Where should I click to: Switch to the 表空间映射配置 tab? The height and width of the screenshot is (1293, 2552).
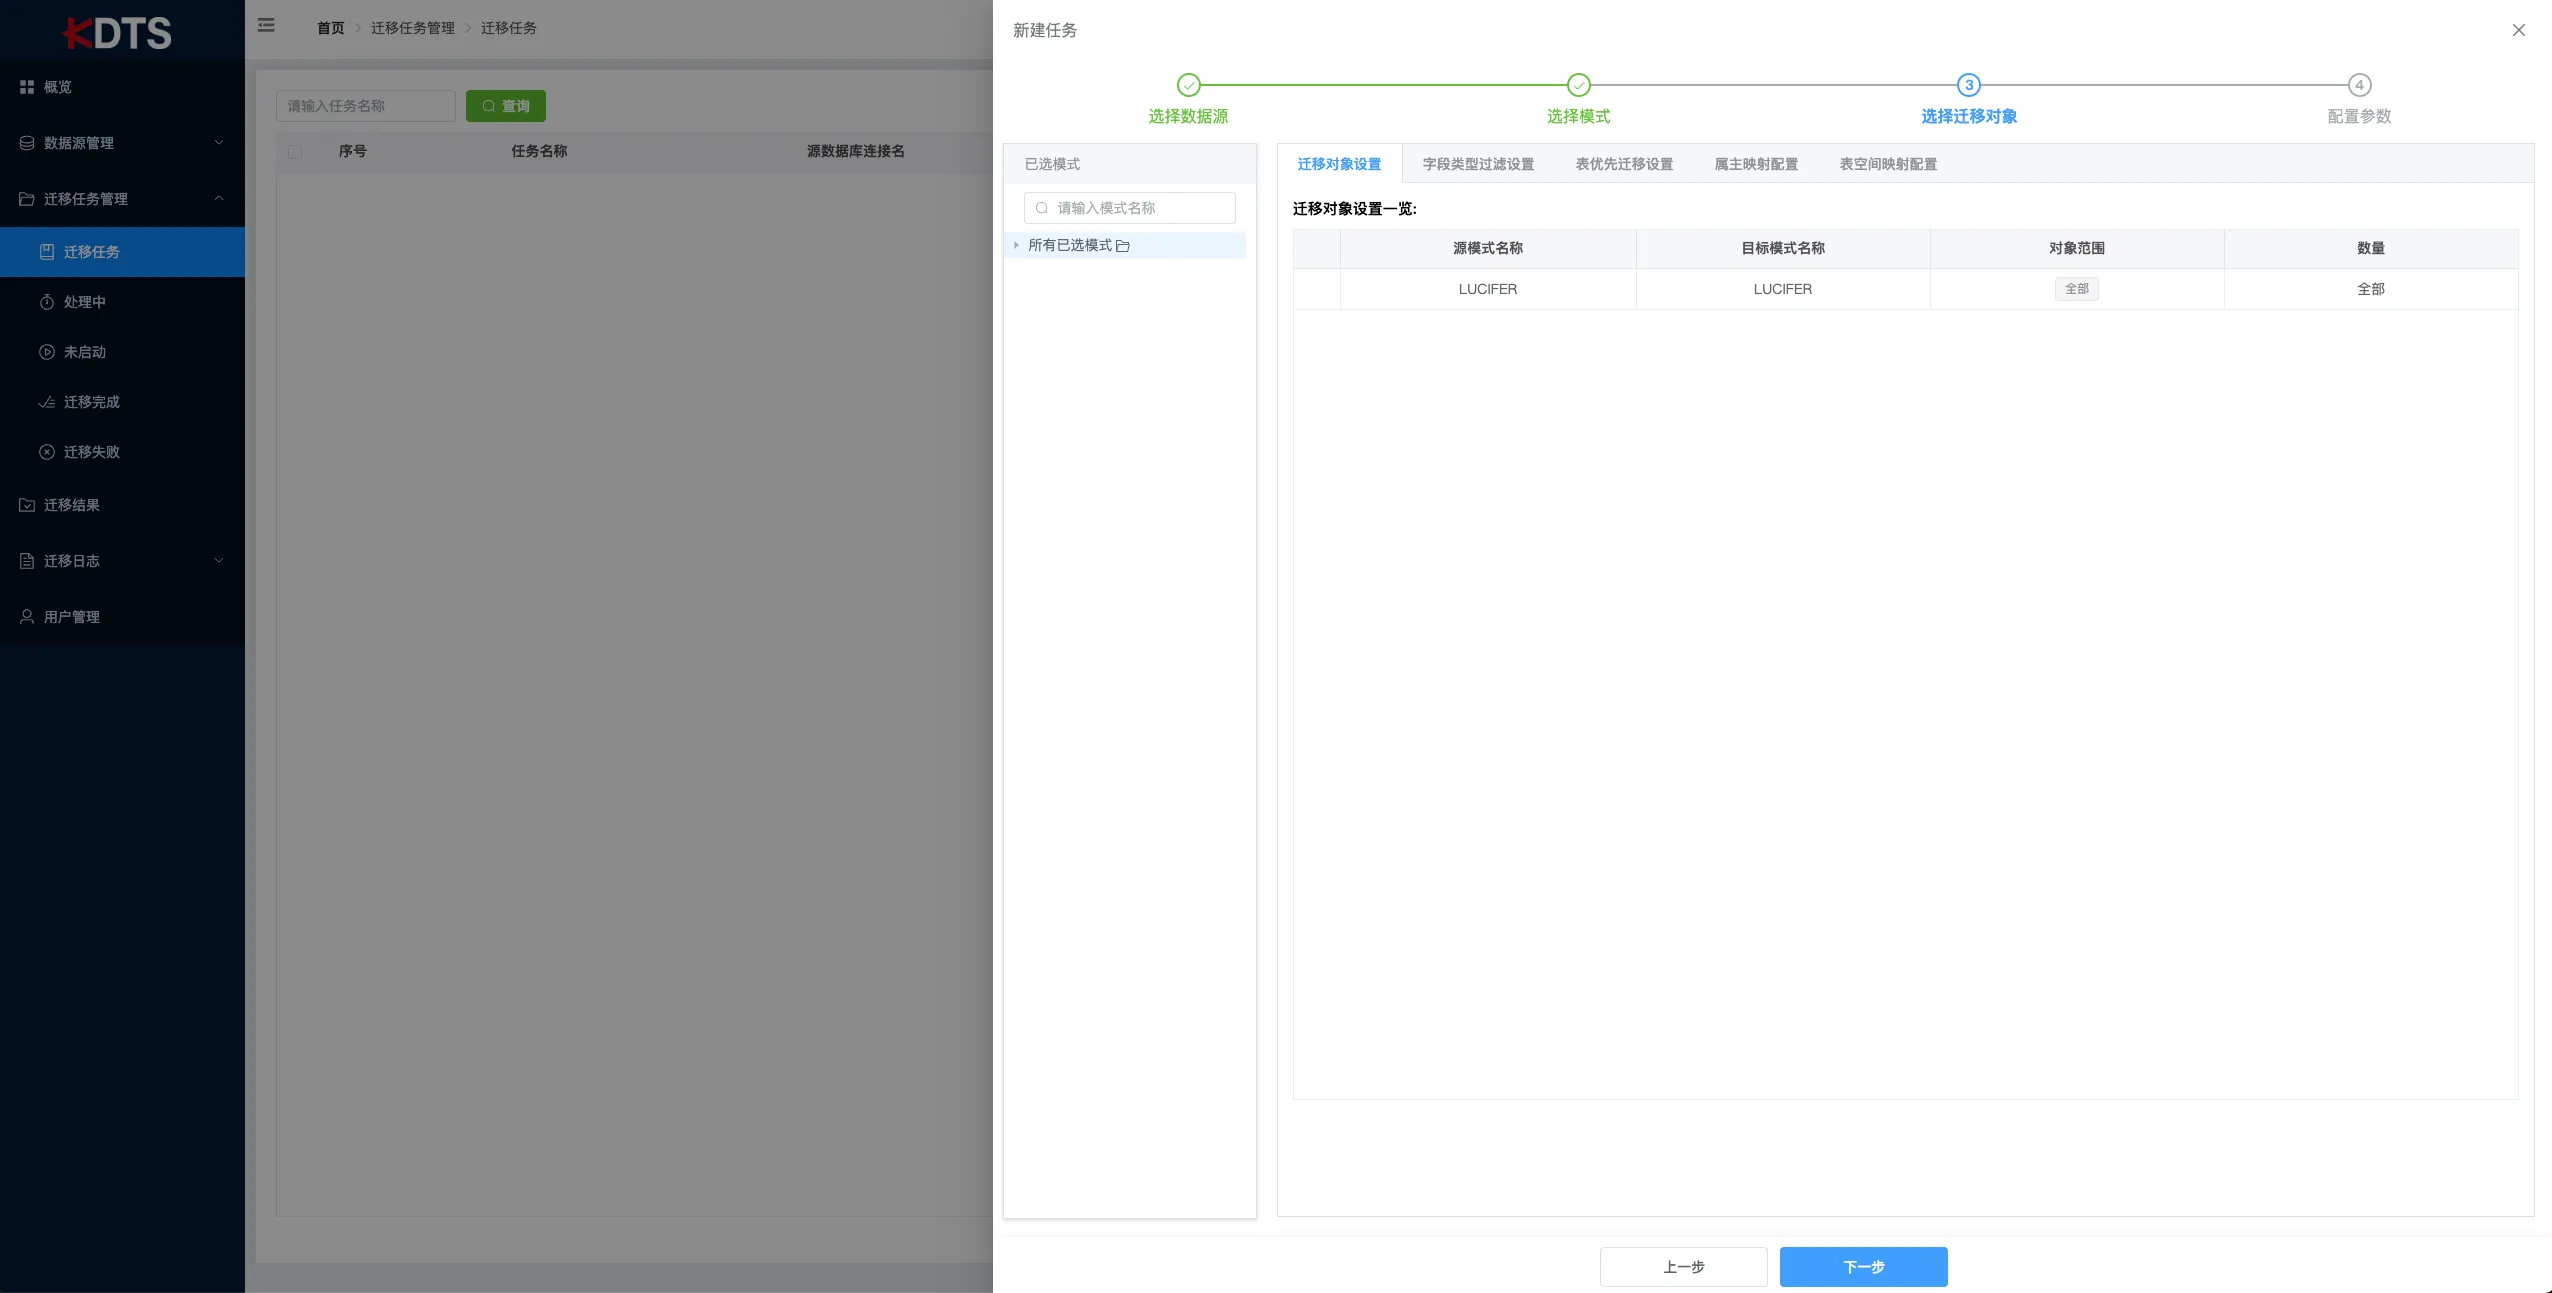(x=1888, y=163)
